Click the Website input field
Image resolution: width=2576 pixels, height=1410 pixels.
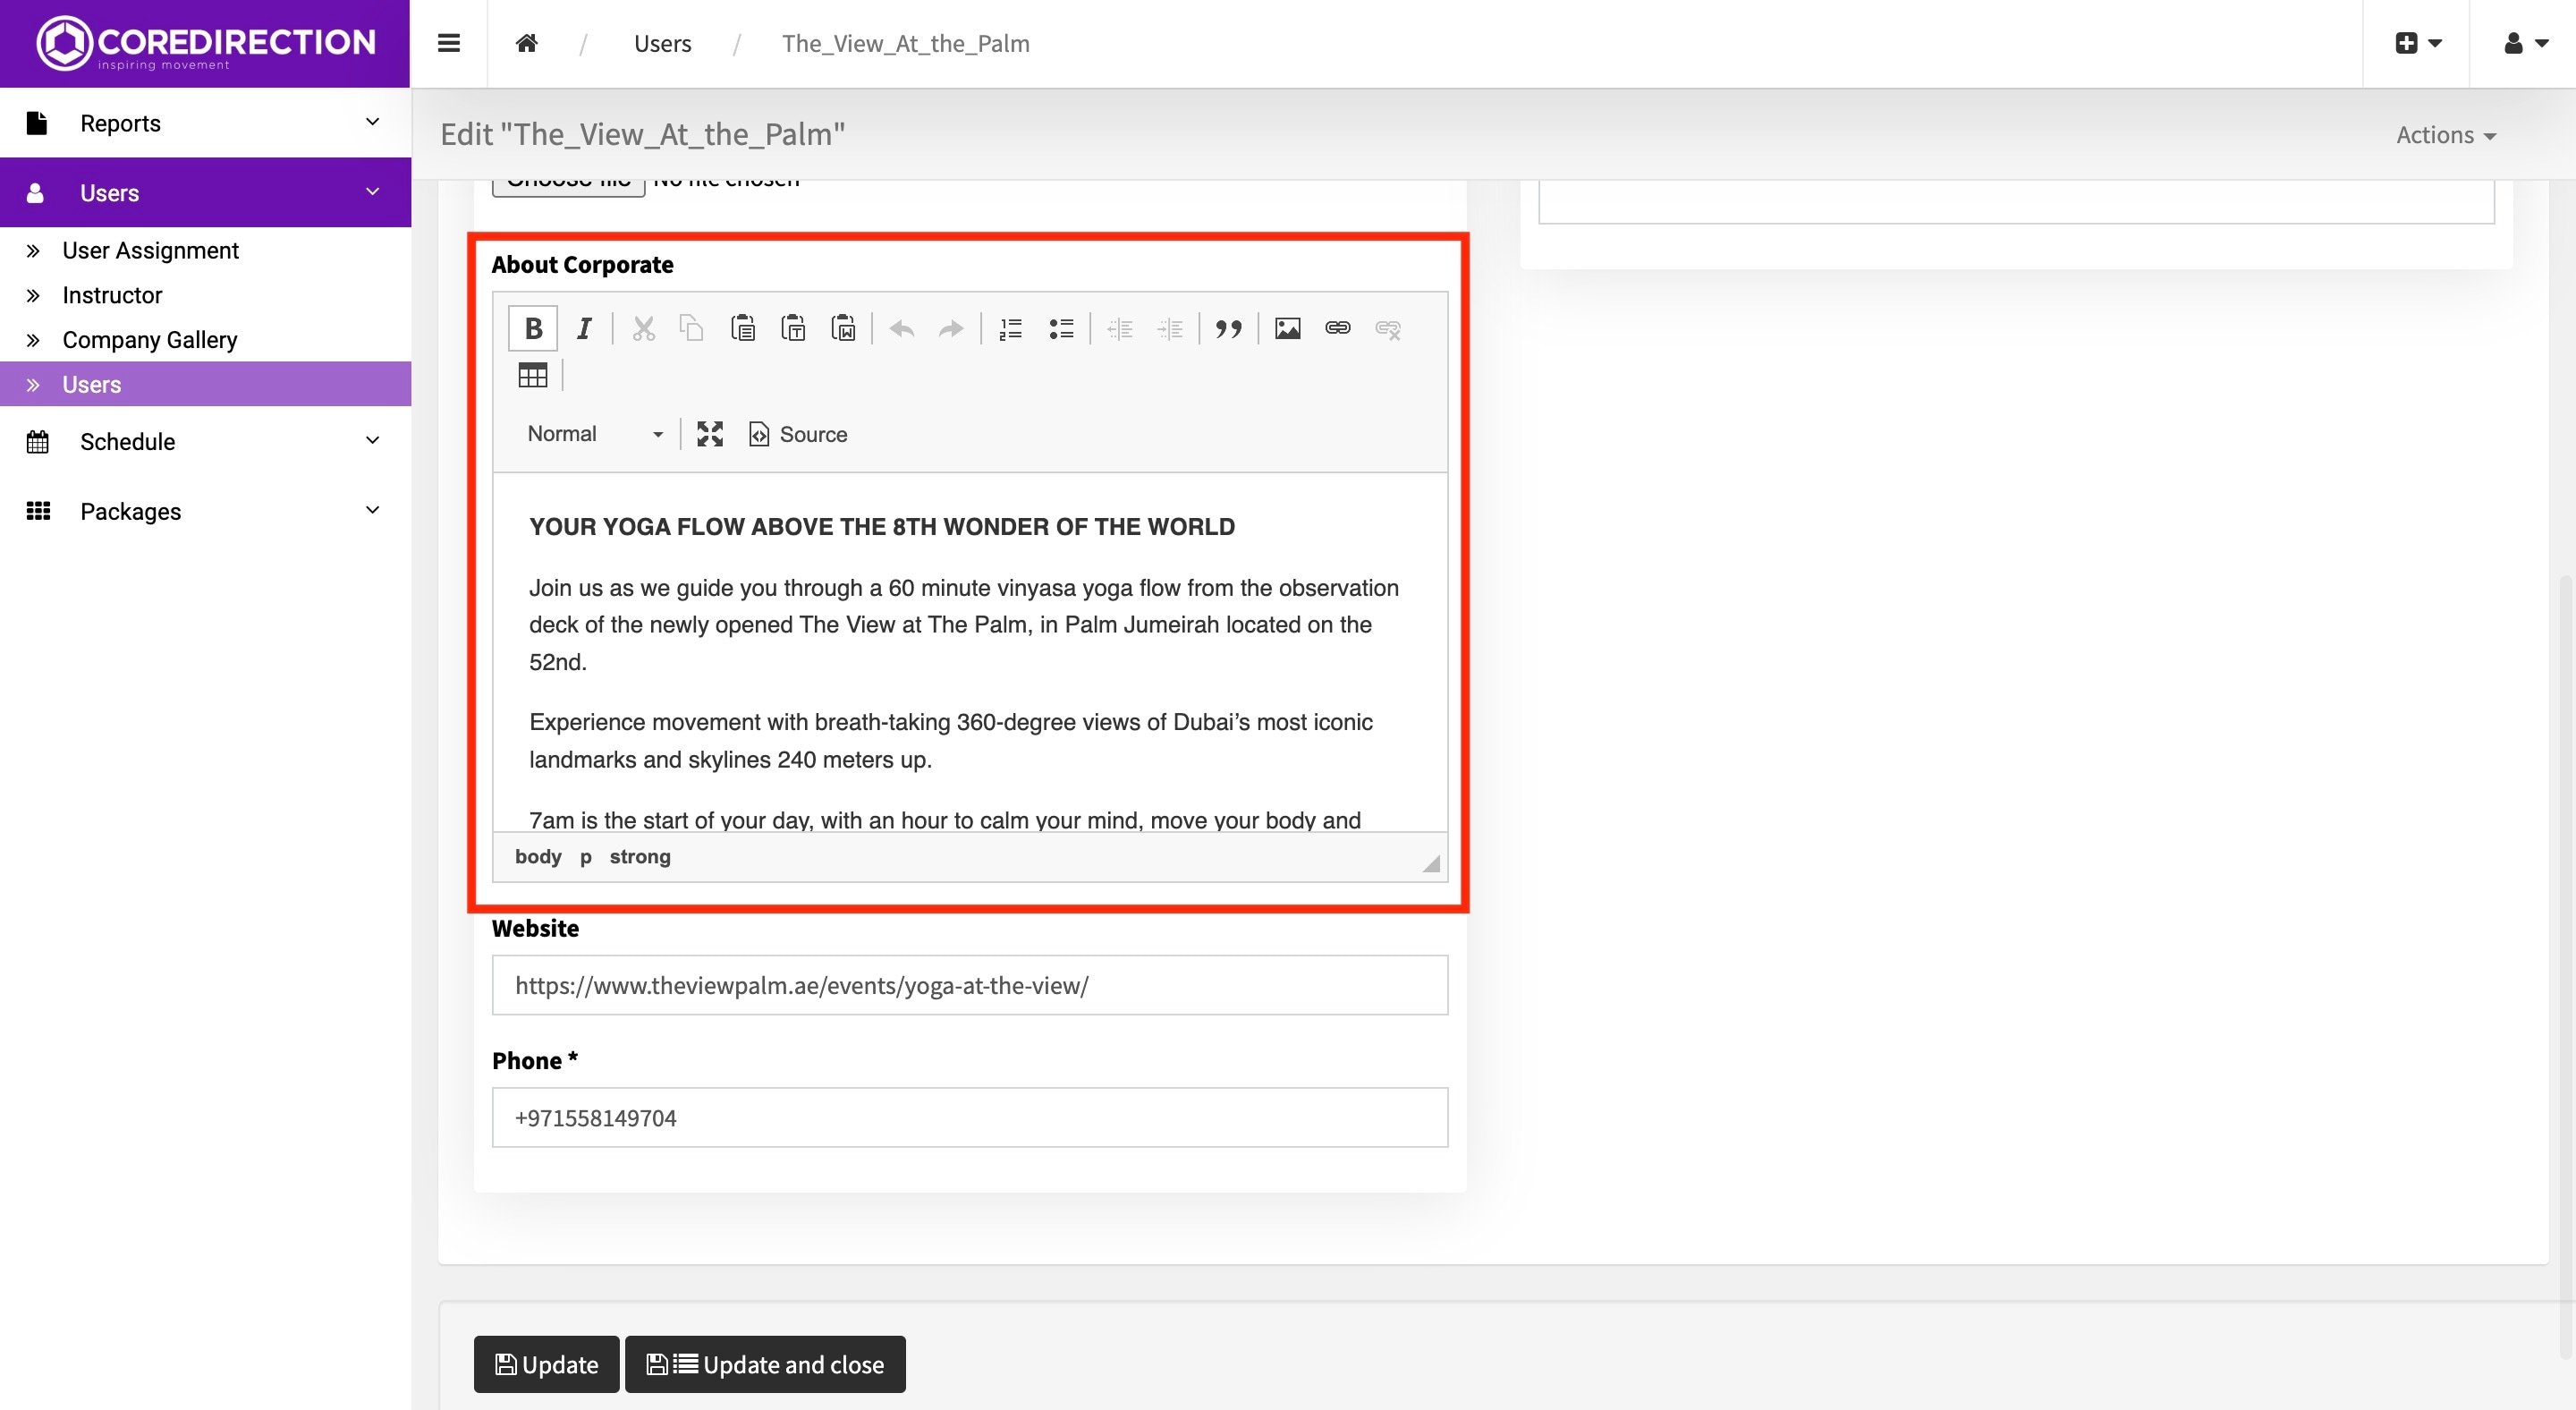click(969, 985)
